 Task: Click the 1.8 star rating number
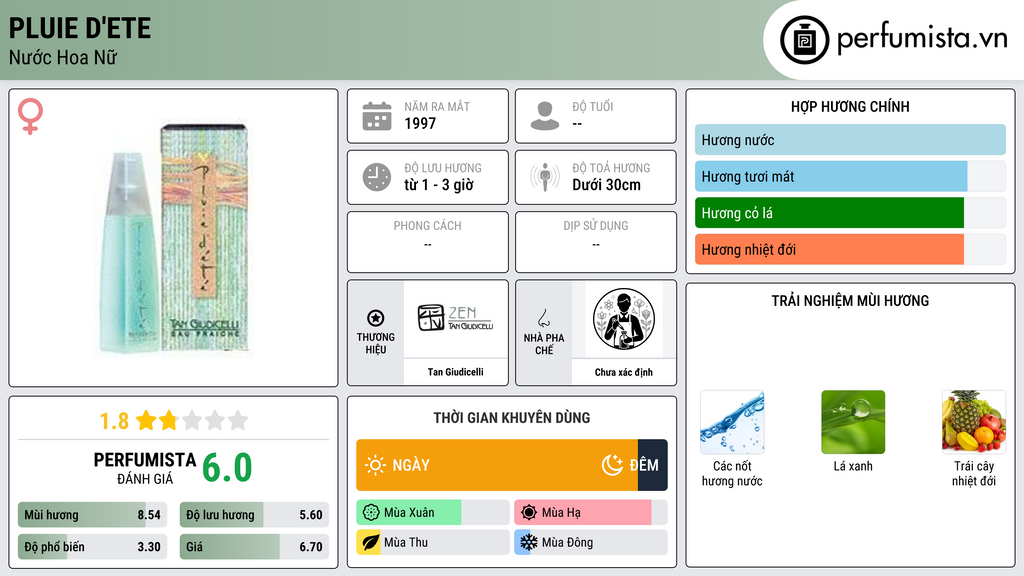click(x=114, y=421)
